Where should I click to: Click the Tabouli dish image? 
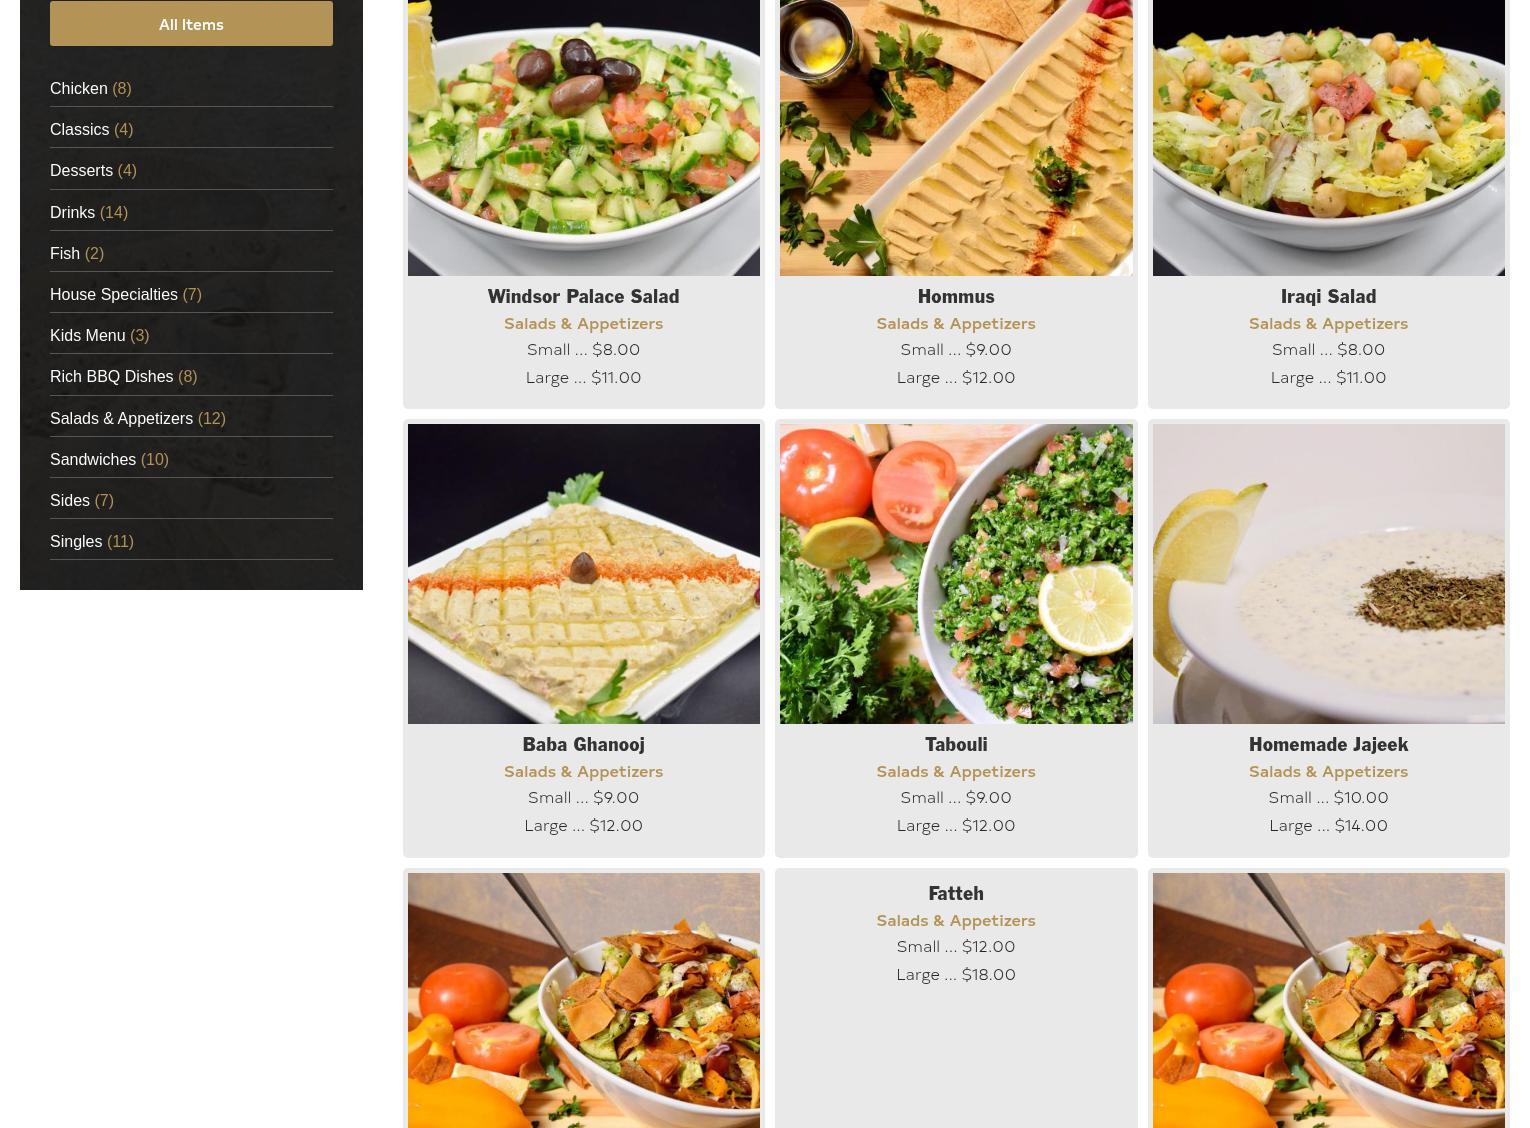tap(956, 574)
